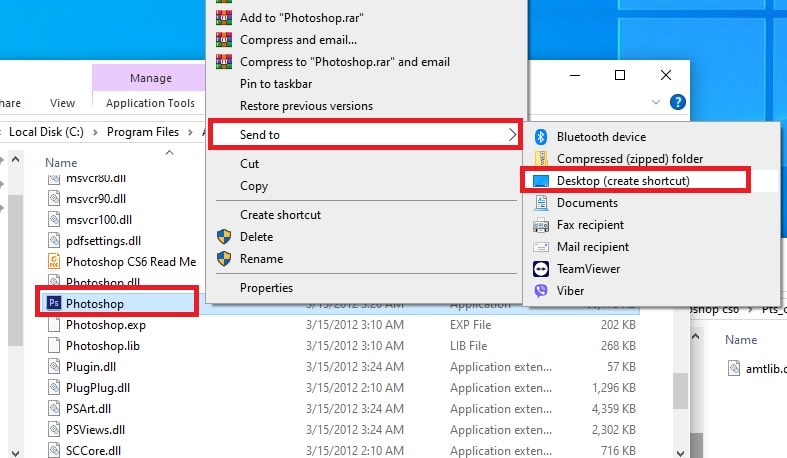This screenshot has width=787, height=458.
Task: Click Local Disk (C:) in address bar
Action: coord(46,132)
